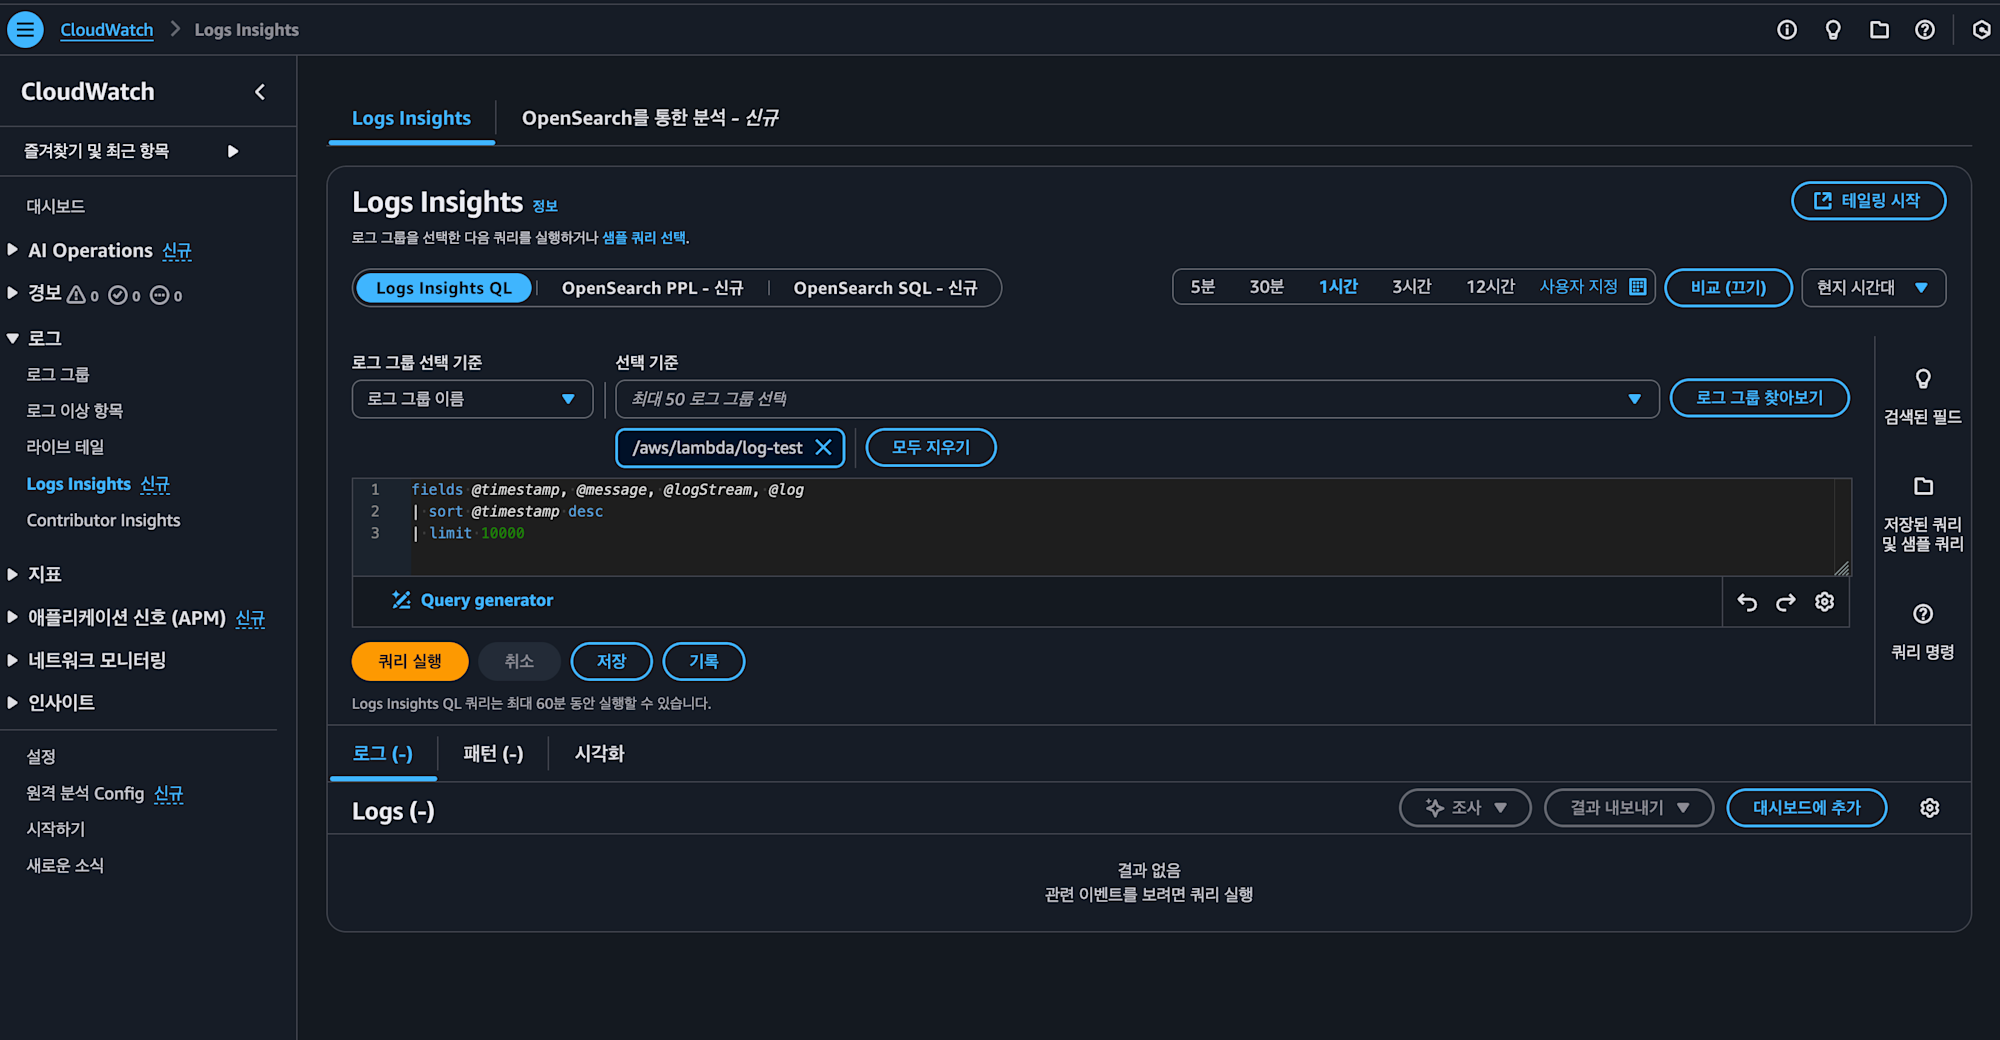Screen dimensions: 2000x1040
Task: Click the 저장 save button
Action: click(611, 661)
